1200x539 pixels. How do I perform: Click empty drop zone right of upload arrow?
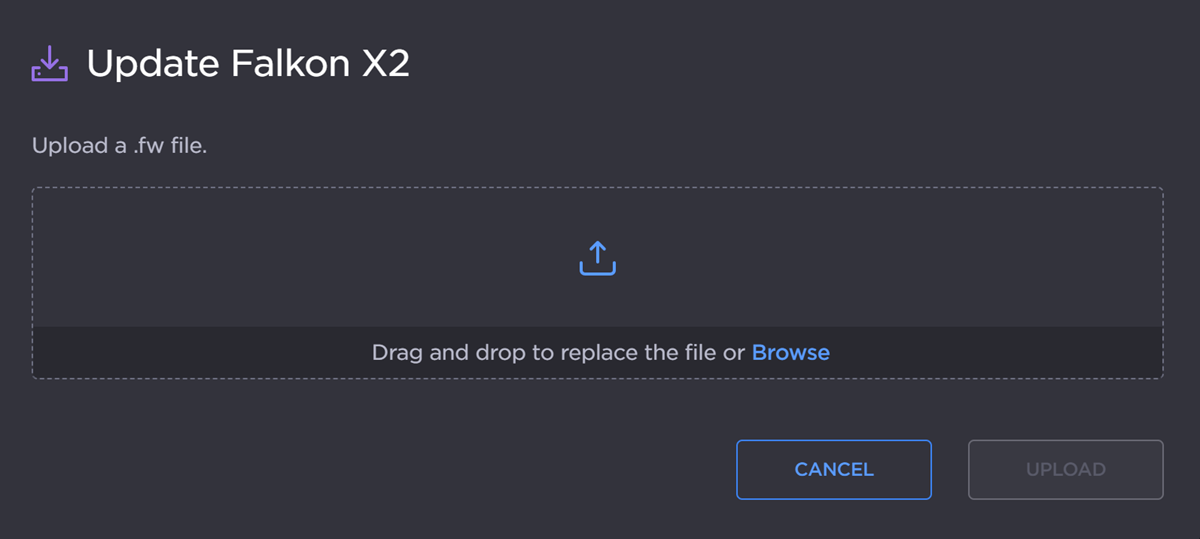pos(900,258)
